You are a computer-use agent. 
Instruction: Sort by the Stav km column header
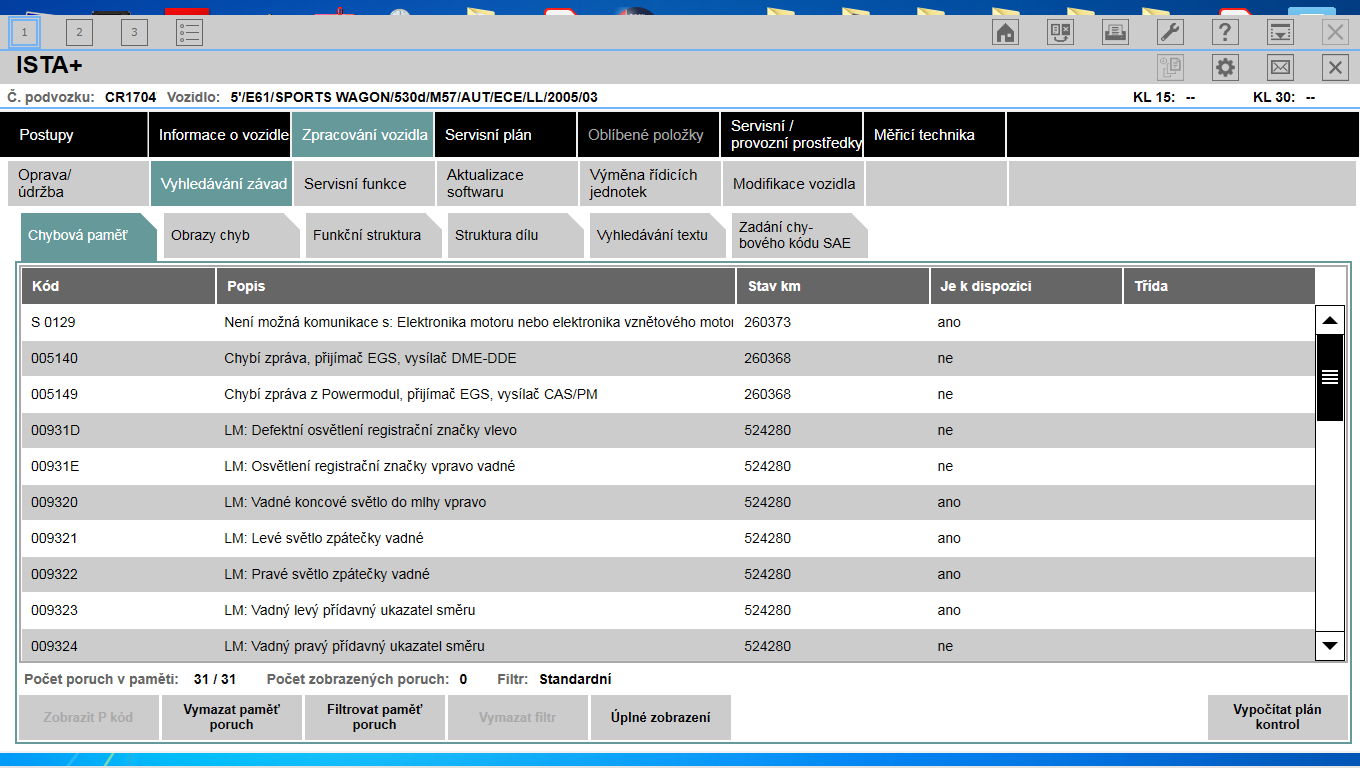[x=832, y=286]
